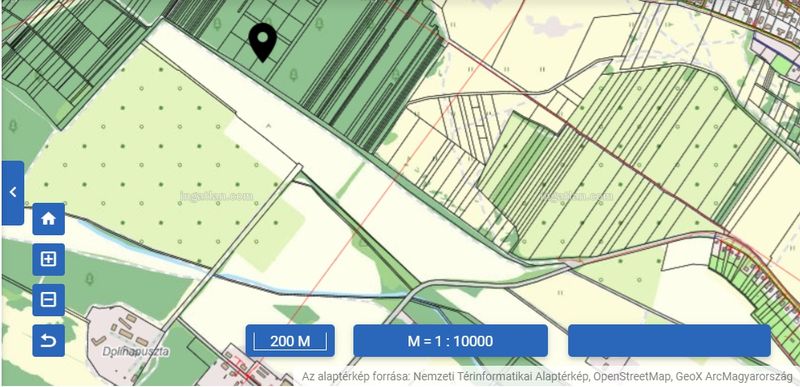Click the map source attribution text
Viewport: 800px width, 387px height.
(547, 377)
